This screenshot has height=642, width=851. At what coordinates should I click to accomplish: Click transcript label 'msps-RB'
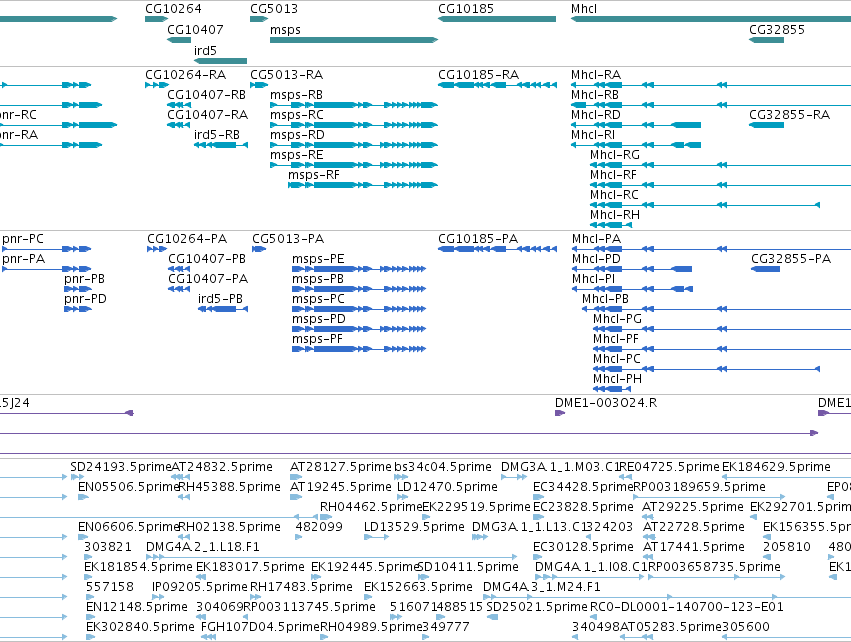click(297, 94)
